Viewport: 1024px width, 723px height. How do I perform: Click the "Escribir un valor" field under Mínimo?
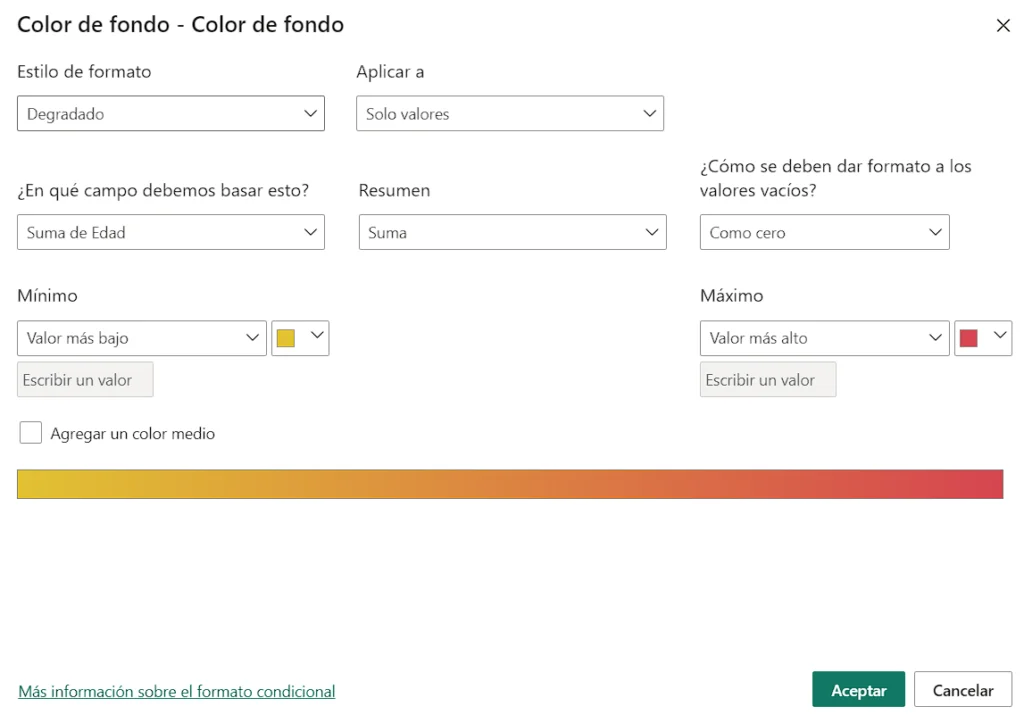point(85,379)
